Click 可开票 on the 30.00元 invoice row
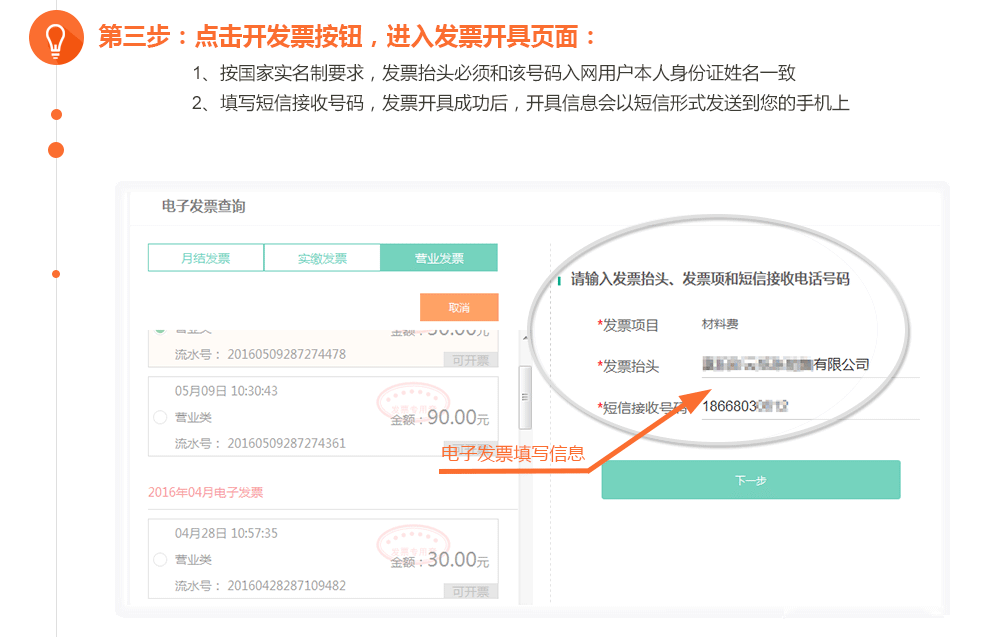This screenshot has height=637, width=1003. pos(471,592)
